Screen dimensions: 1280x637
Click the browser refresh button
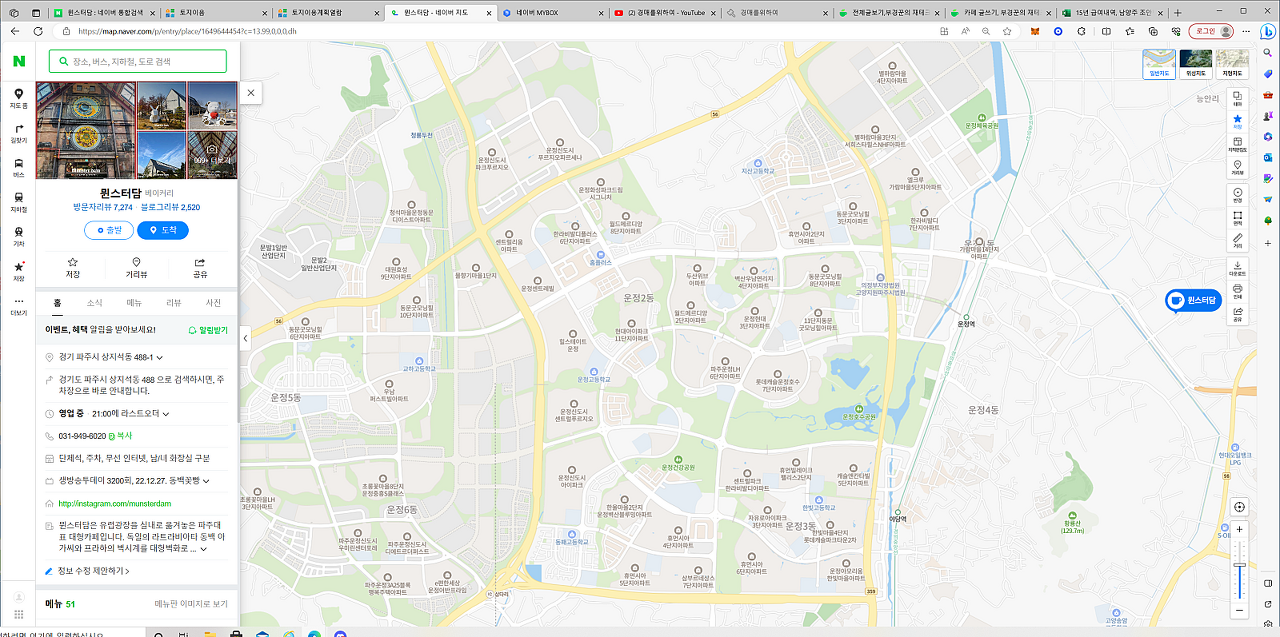[37, 31]
